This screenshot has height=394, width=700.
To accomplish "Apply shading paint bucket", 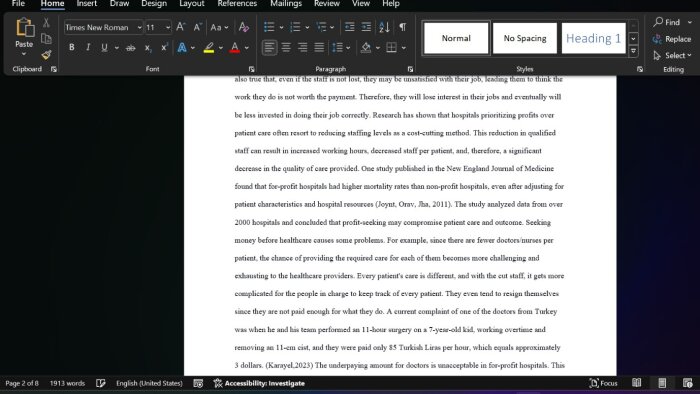I will 366,47.
